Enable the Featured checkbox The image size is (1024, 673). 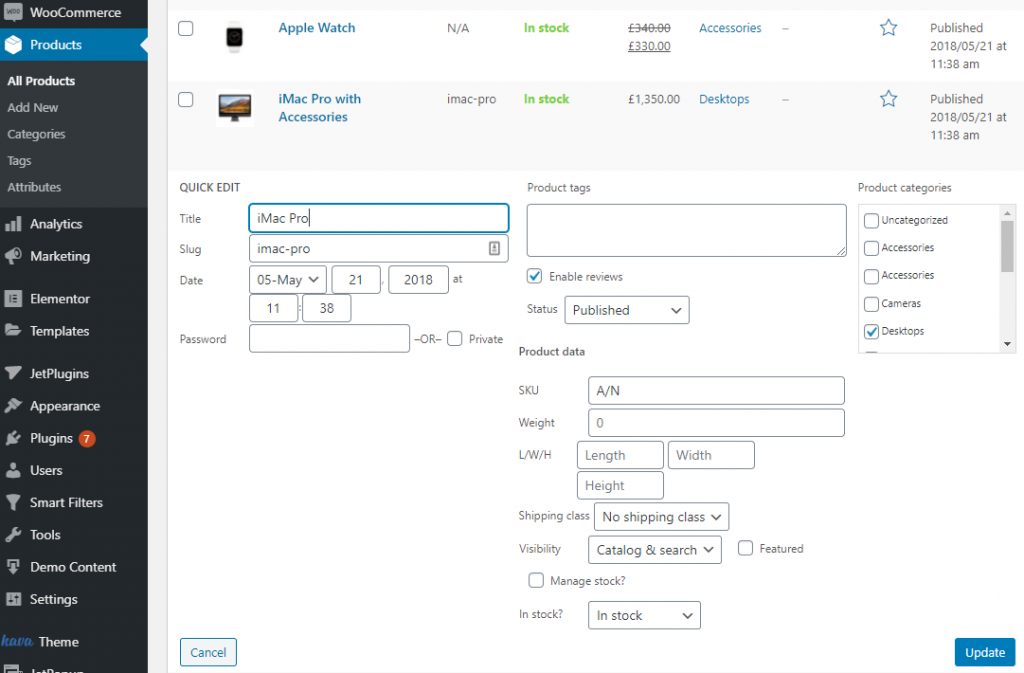tap(745, 548)
